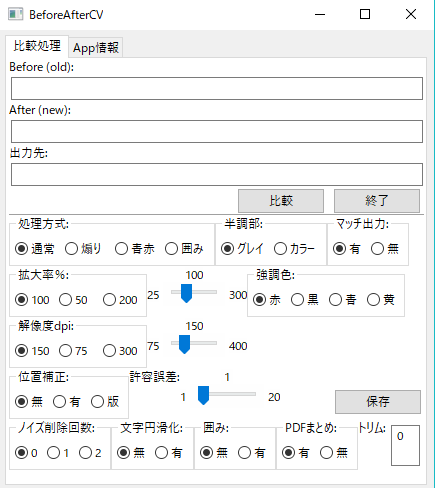Select 有 for 文字円滑化
This screenshot has height=488, width=435.
[169, 453]
